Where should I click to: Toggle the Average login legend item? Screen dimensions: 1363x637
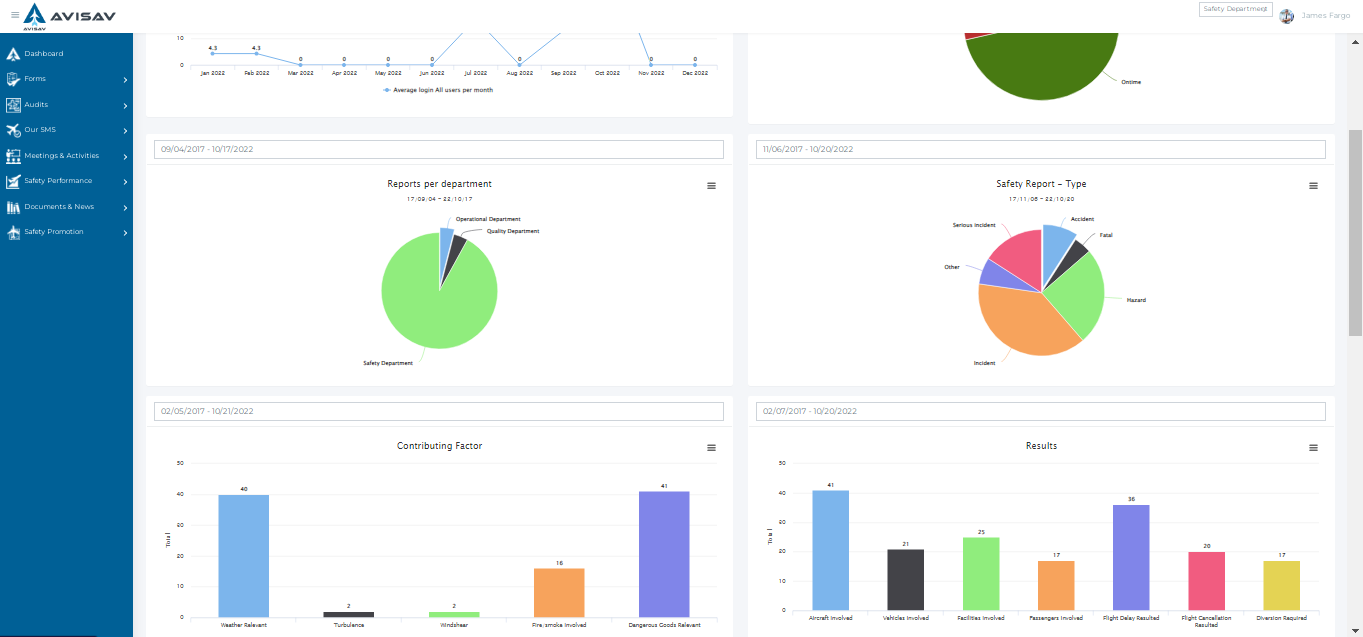[x=438, y=90]
